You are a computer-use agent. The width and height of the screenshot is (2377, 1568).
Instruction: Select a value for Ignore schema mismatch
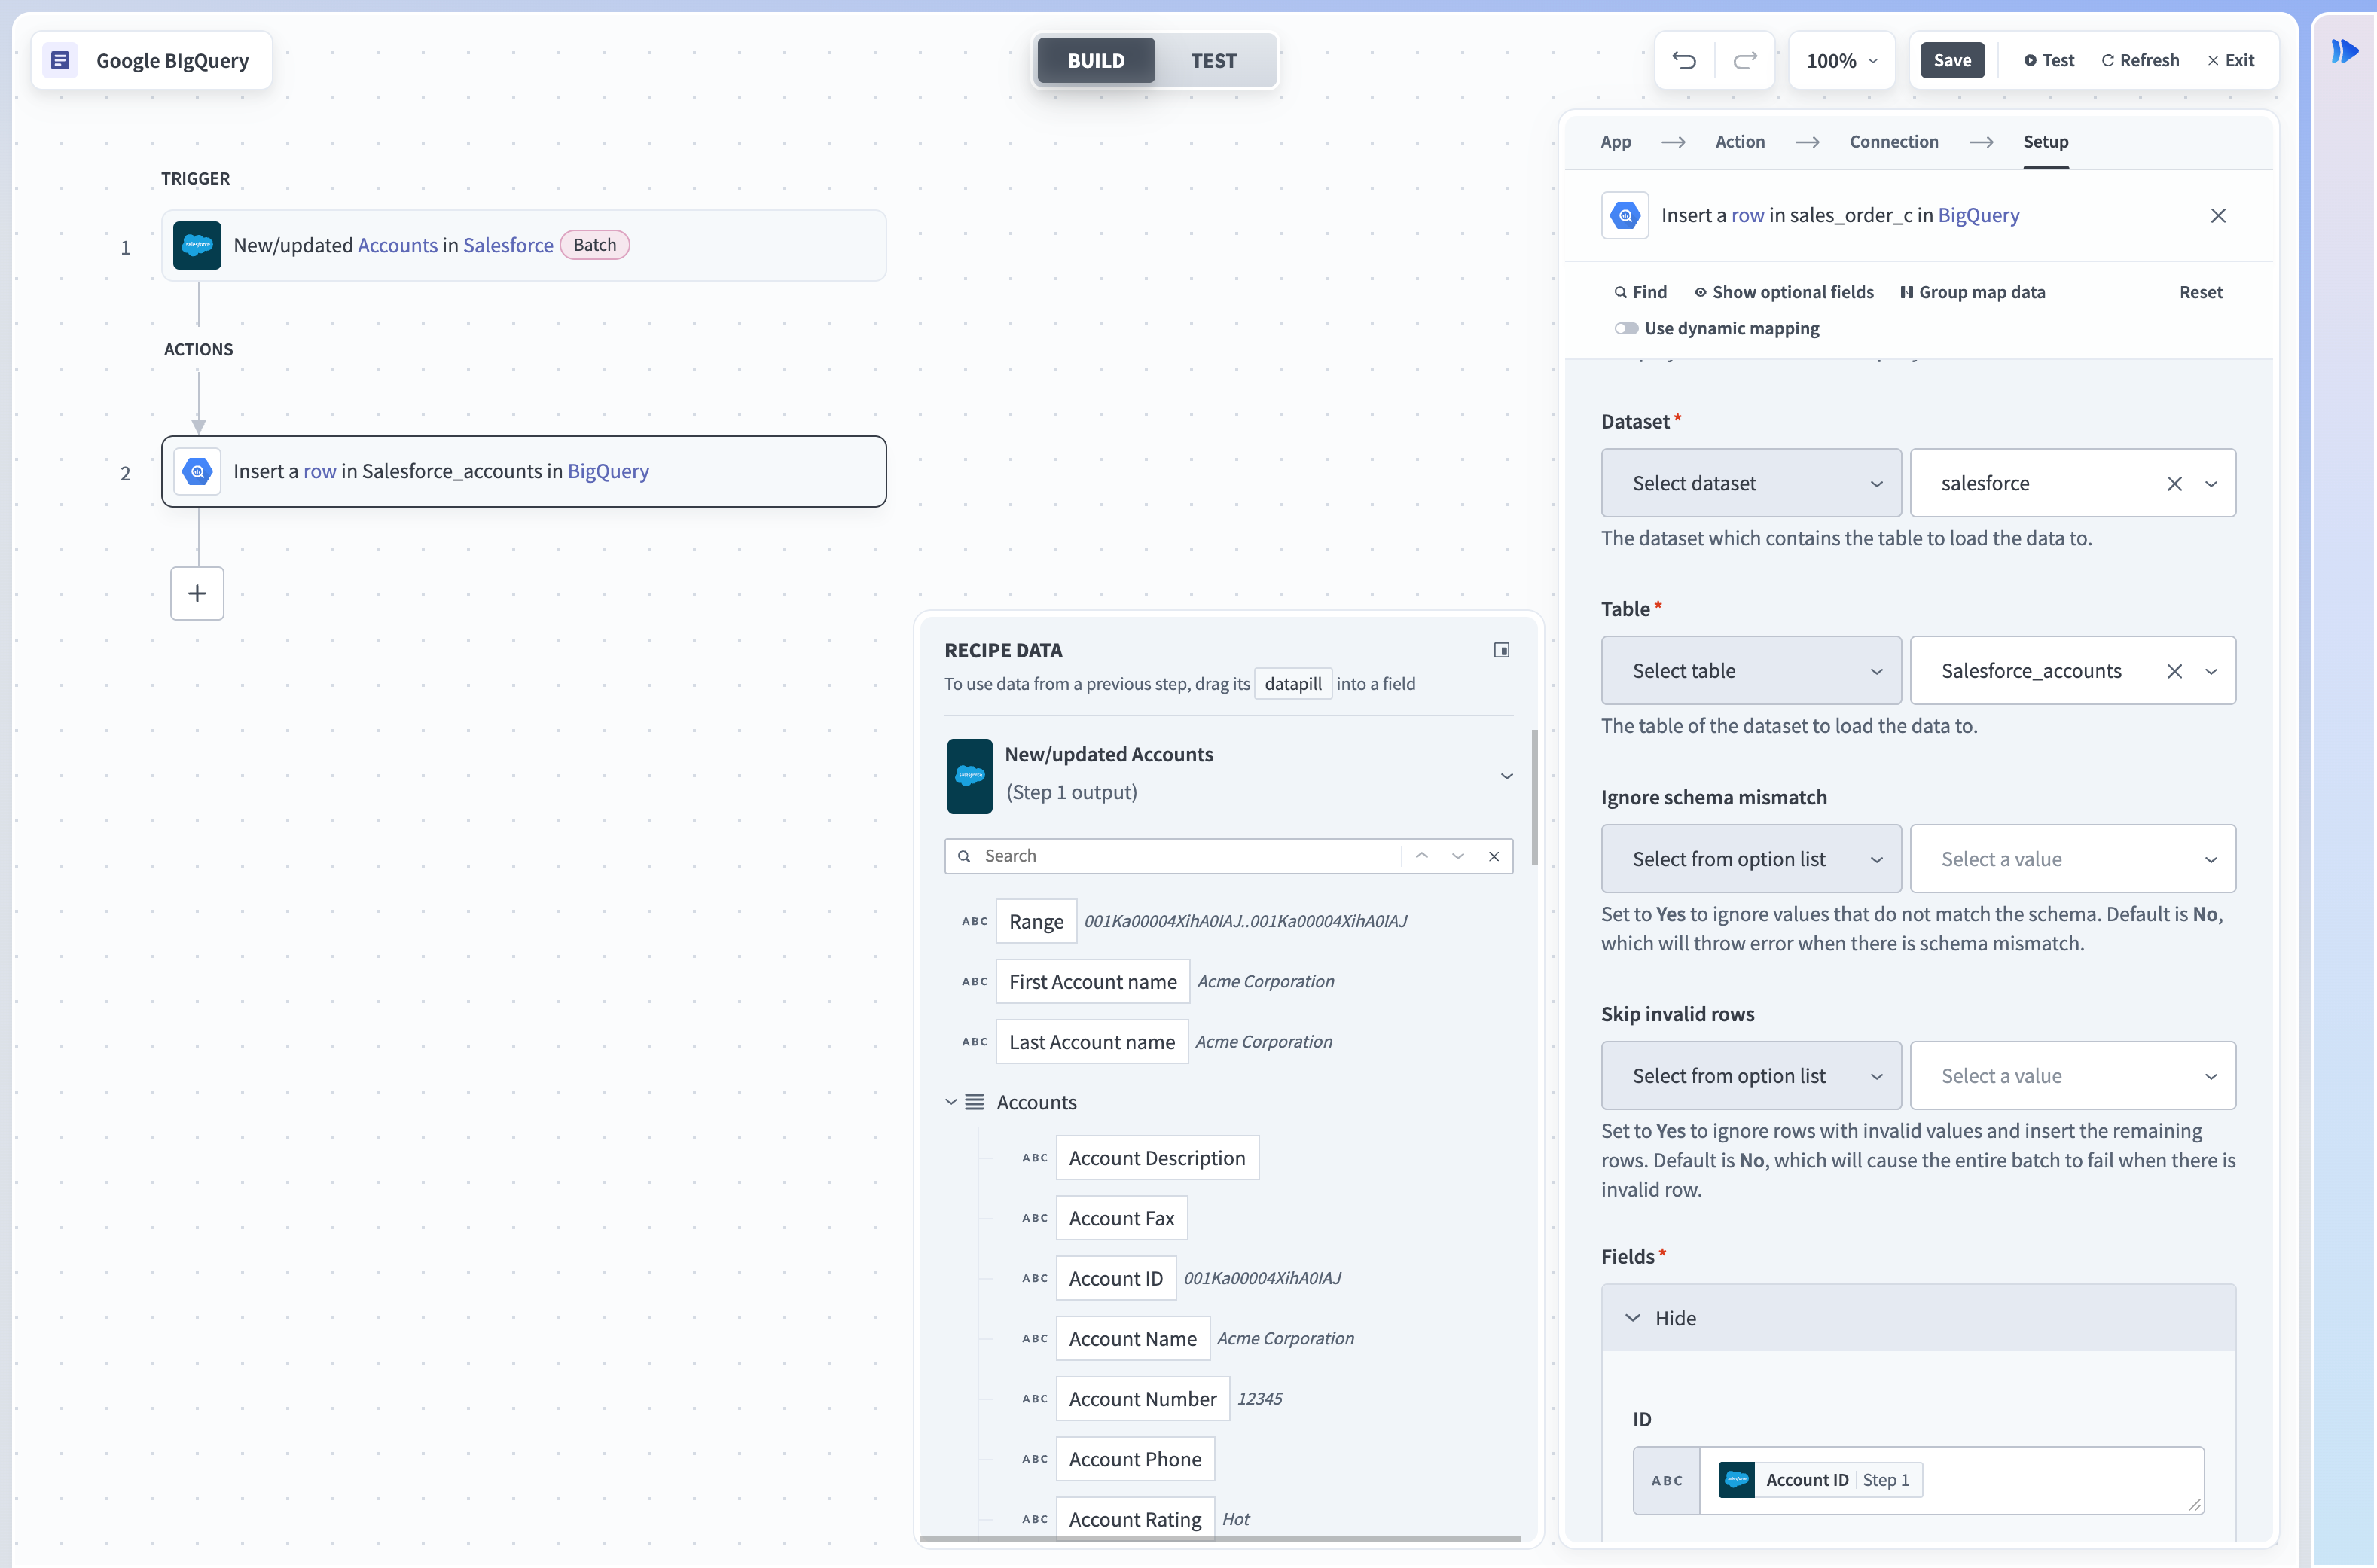tap(2073, 859)
